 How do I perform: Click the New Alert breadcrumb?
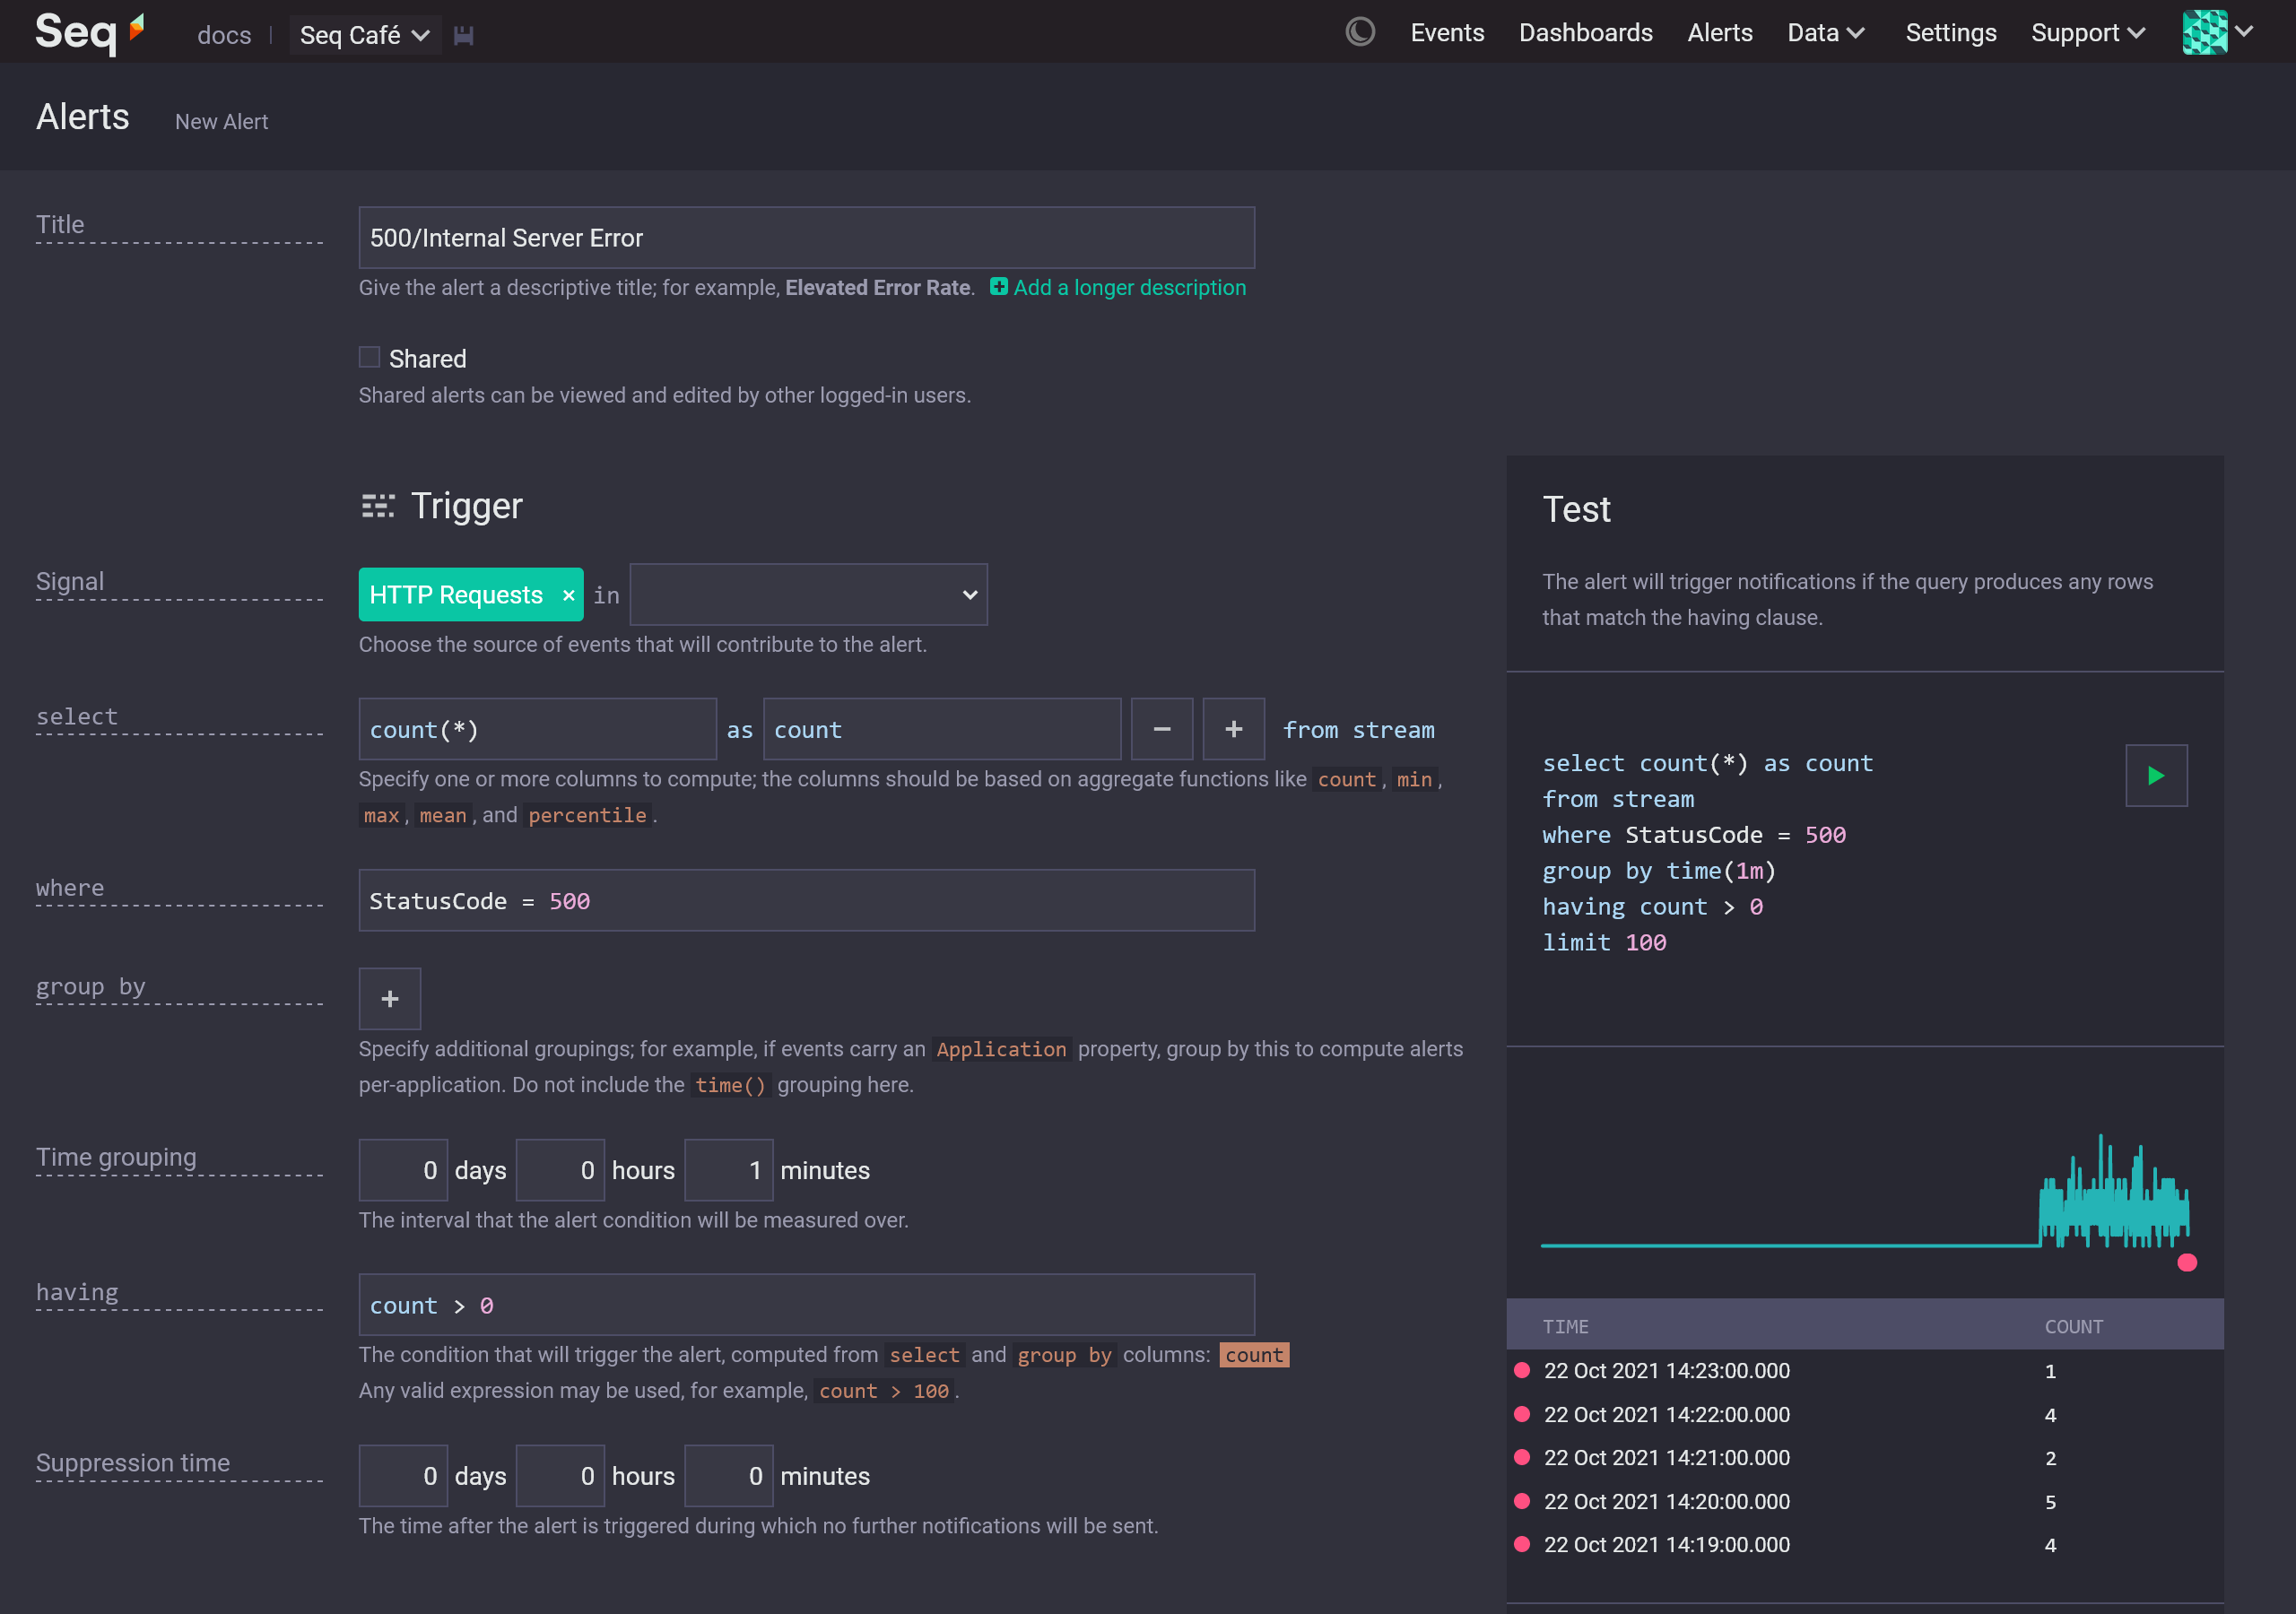click(x=222, y=121)
